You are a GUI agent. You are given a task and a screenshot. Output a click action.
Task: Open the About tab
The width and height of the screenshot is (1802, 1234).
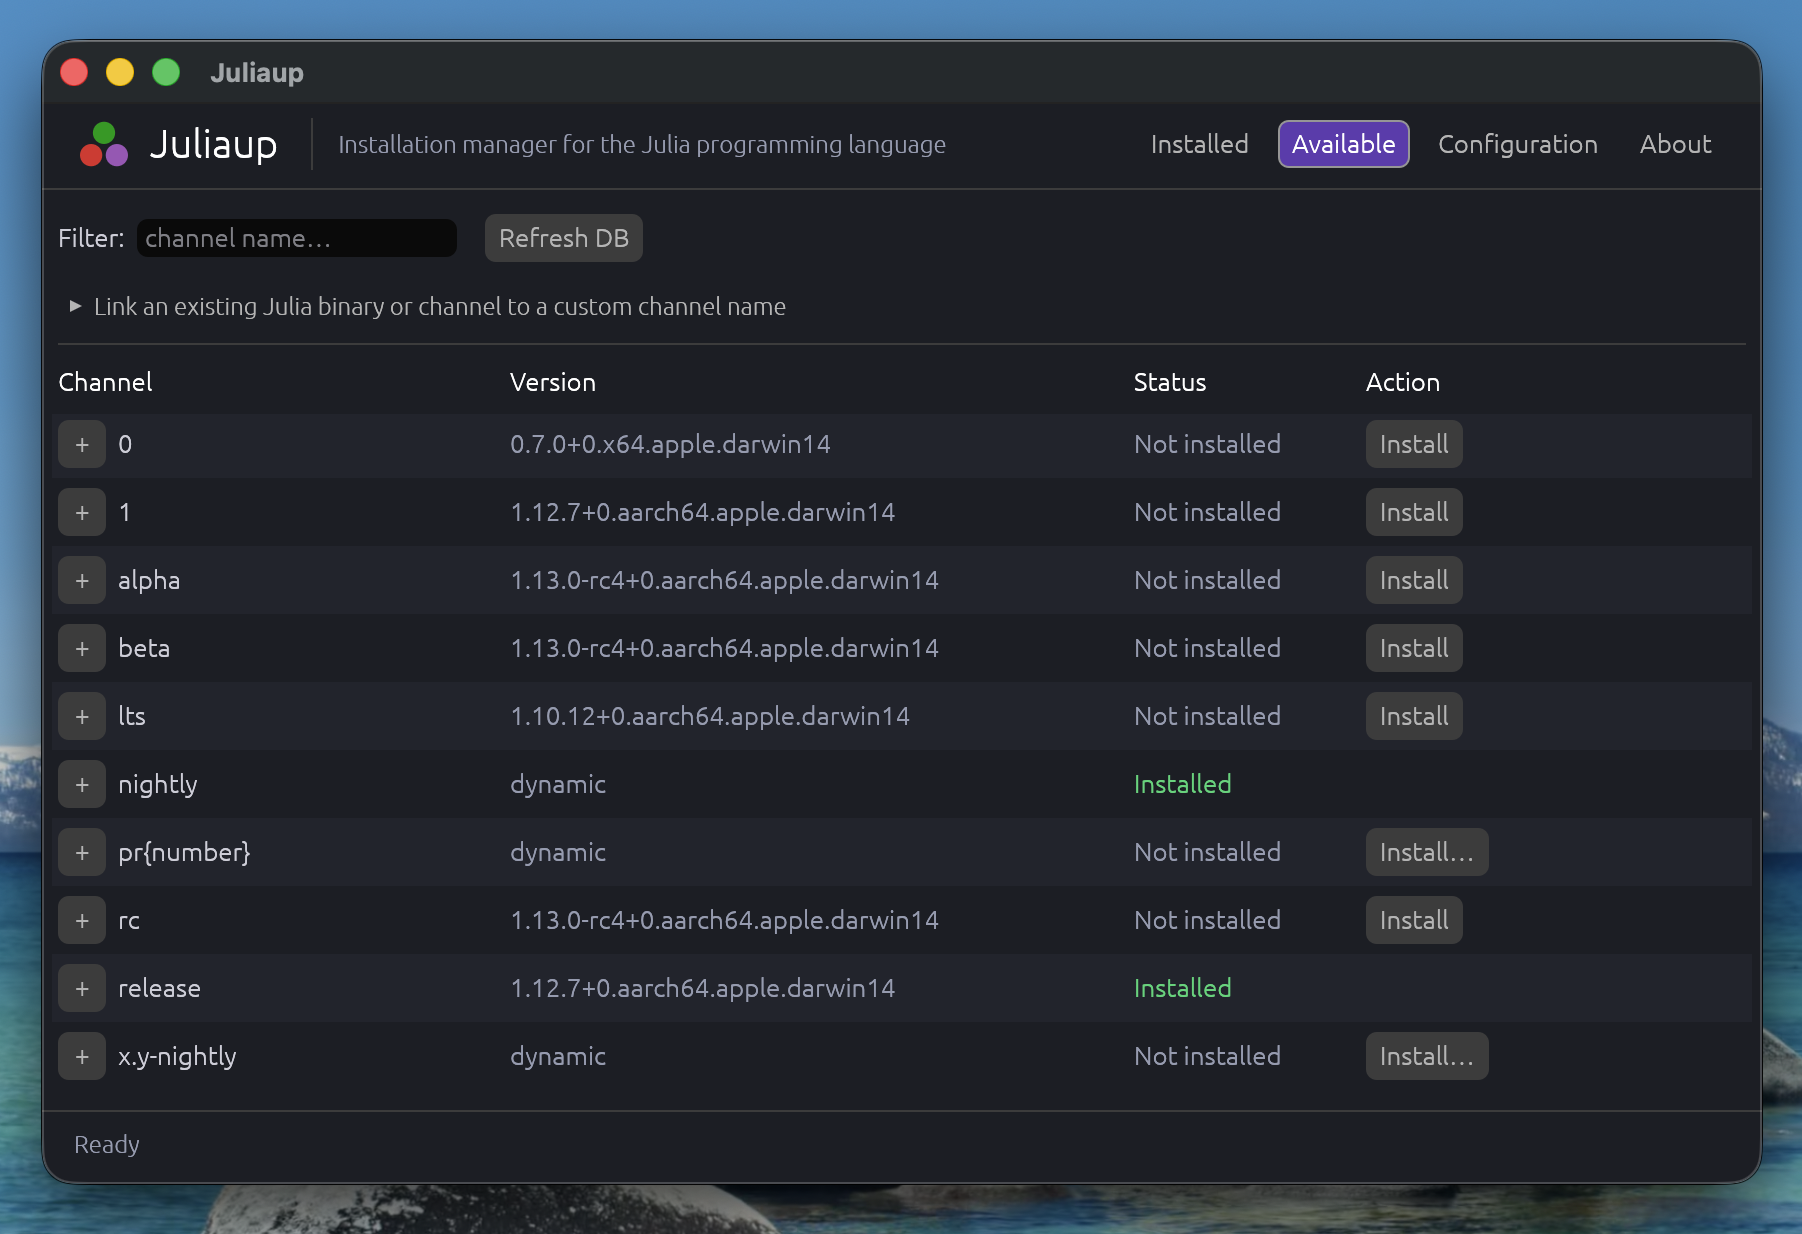pyautogui.click(x=1675, y=144)
